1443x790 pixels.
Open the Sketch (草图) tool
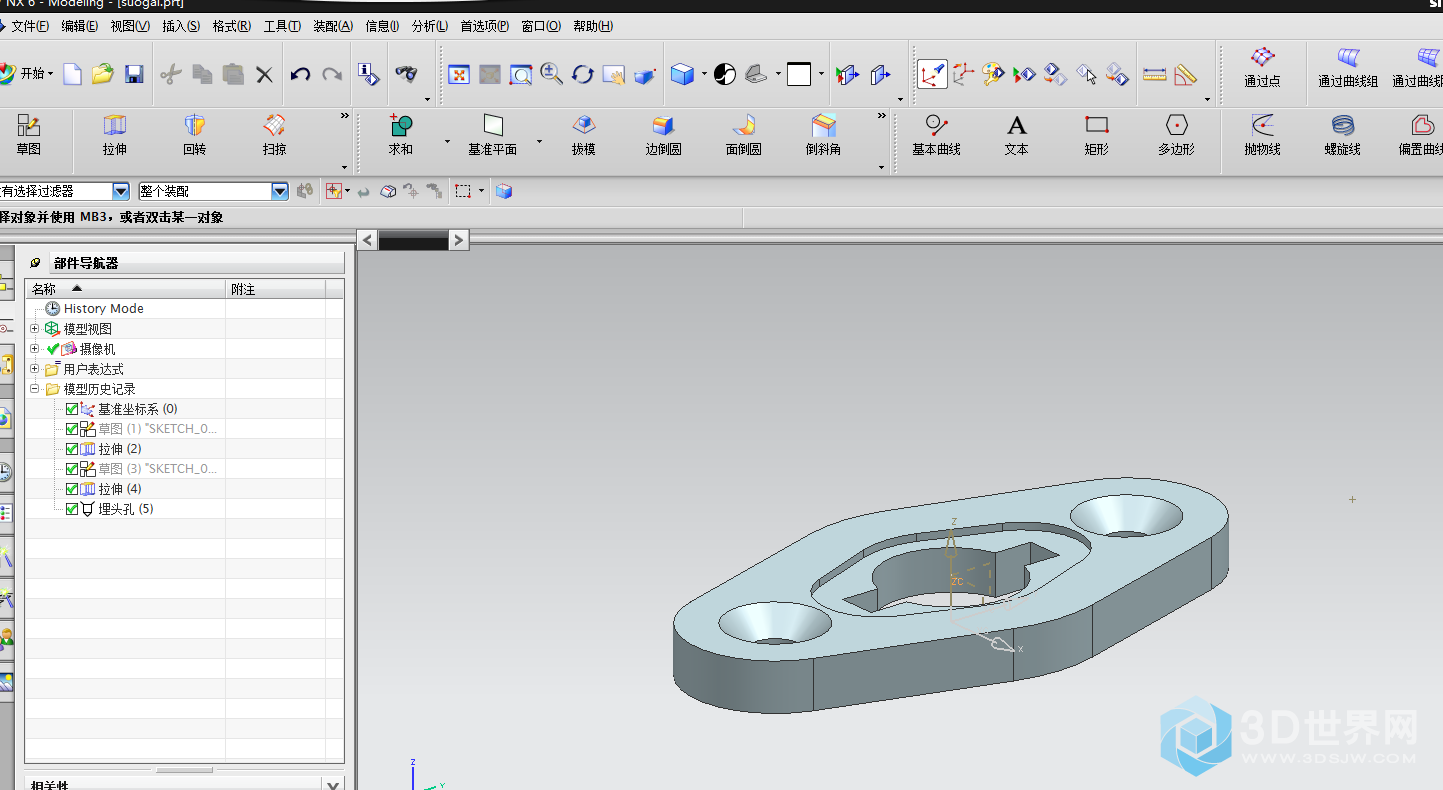[29, 135]
